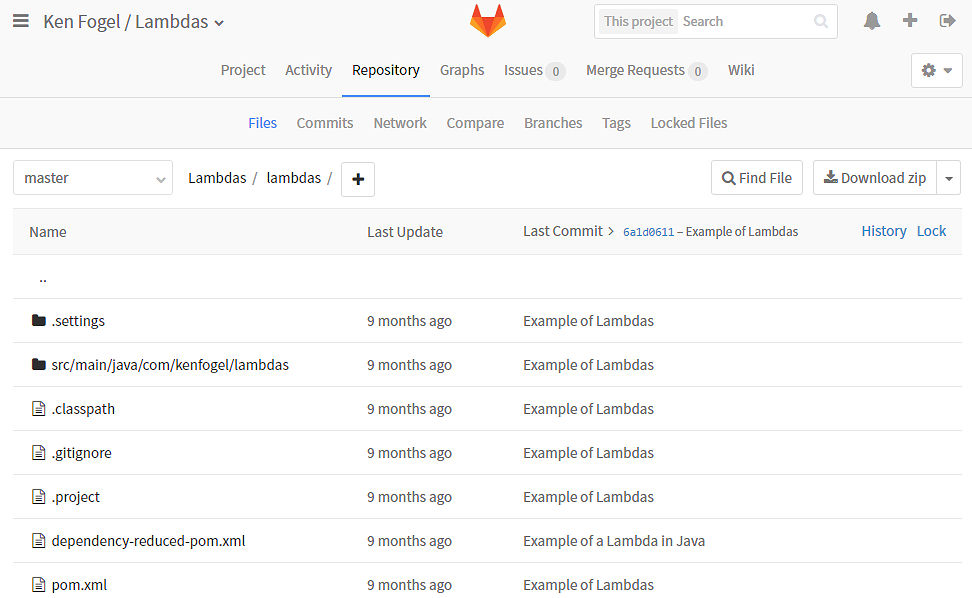Click the plus icon in header
This screenshot has height=598, width=972.
click(910, 21)
